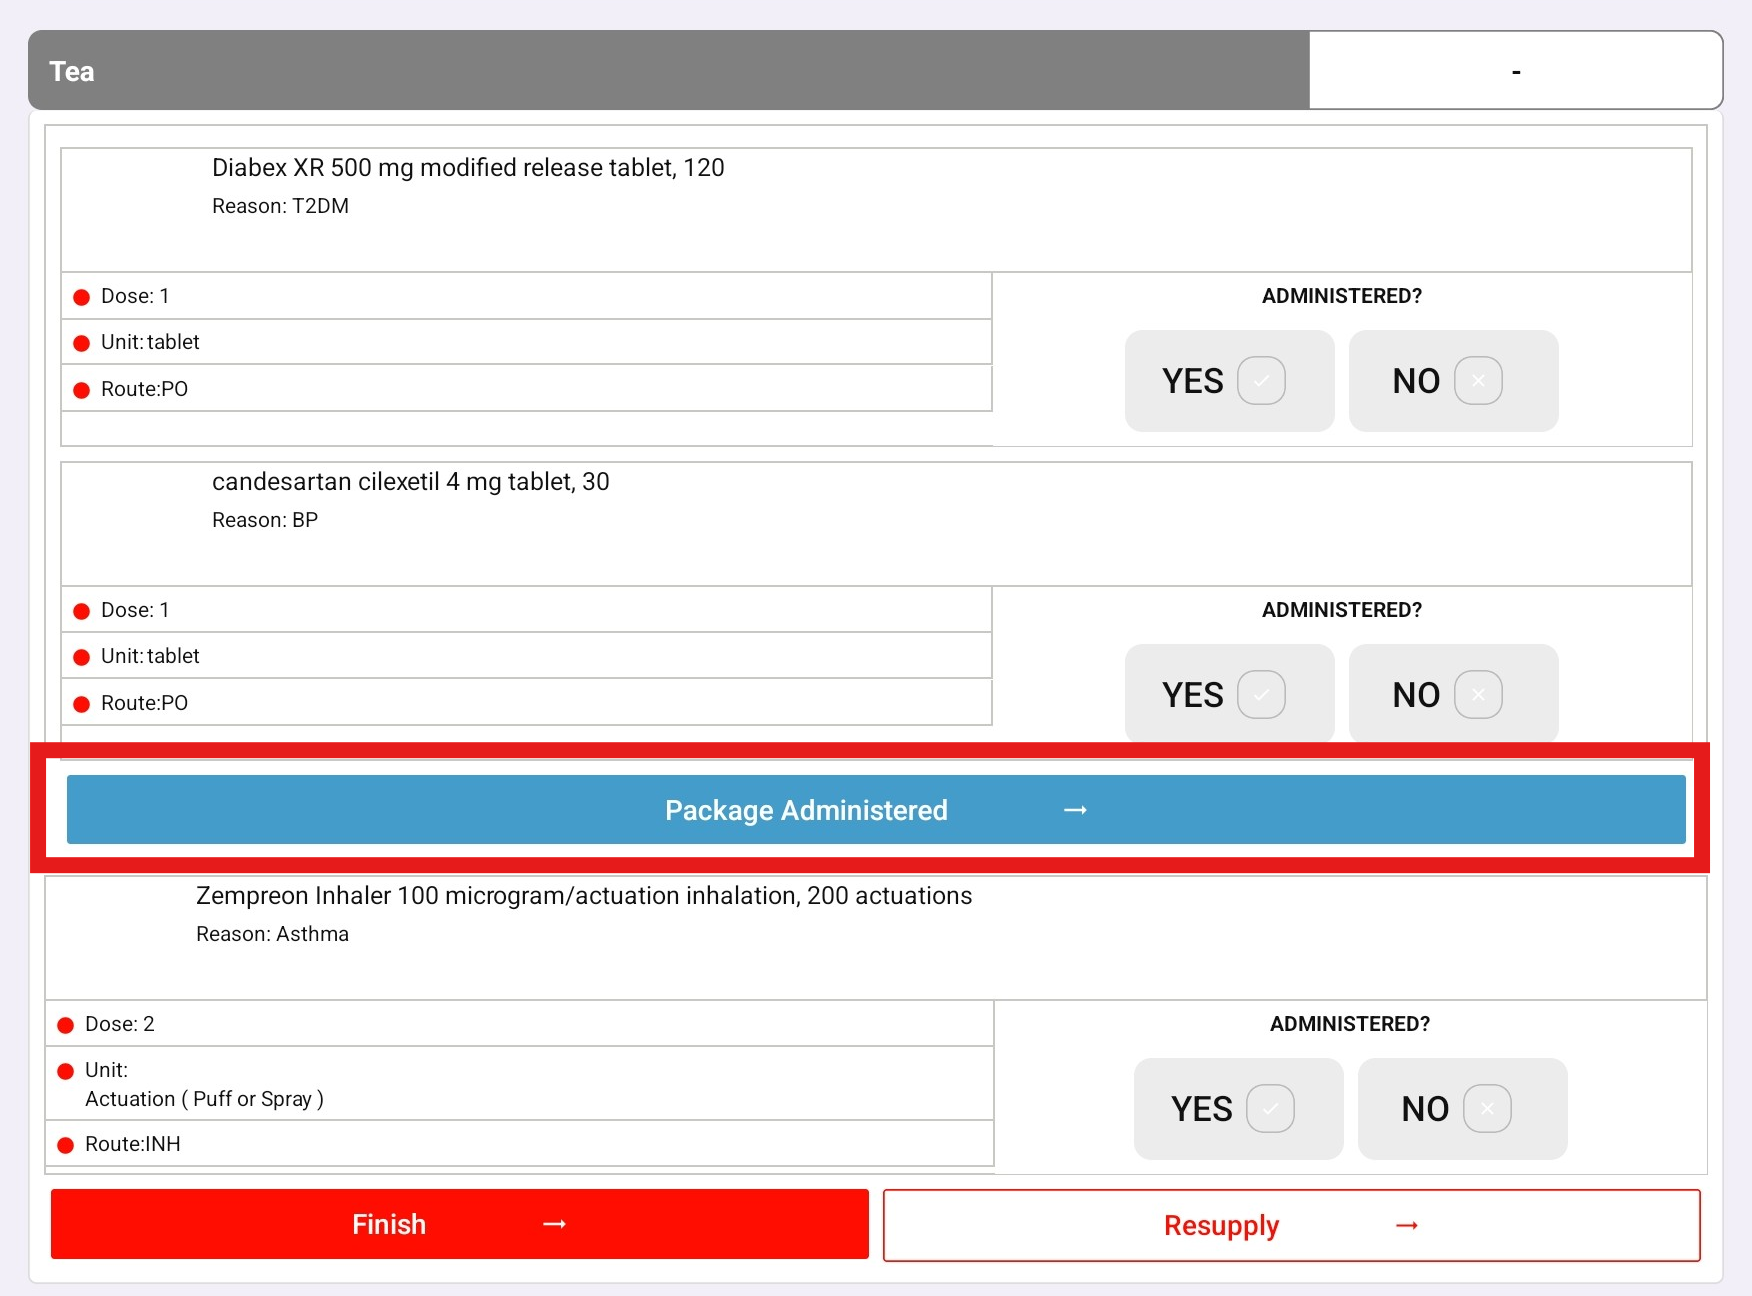Collapse the Tea section using the dash box
This screenshot has width=1752, height=1296.
(1515, 71)
